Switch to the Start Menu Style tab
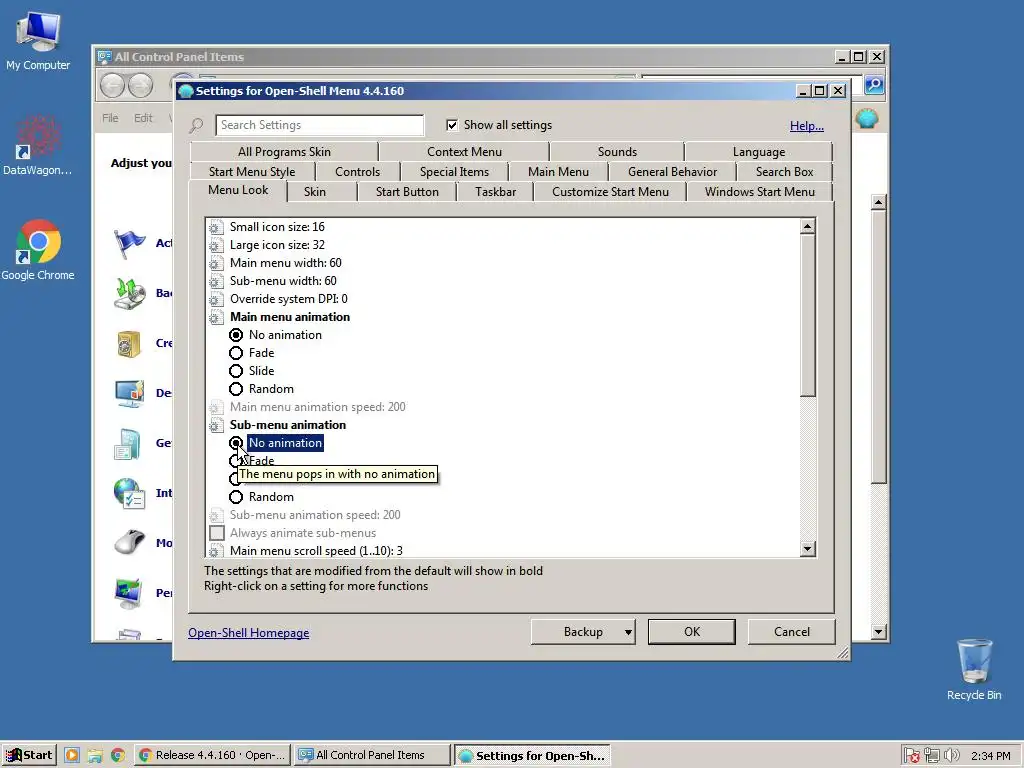Screen dimensions: 1024x768 (x=252, y=172)
